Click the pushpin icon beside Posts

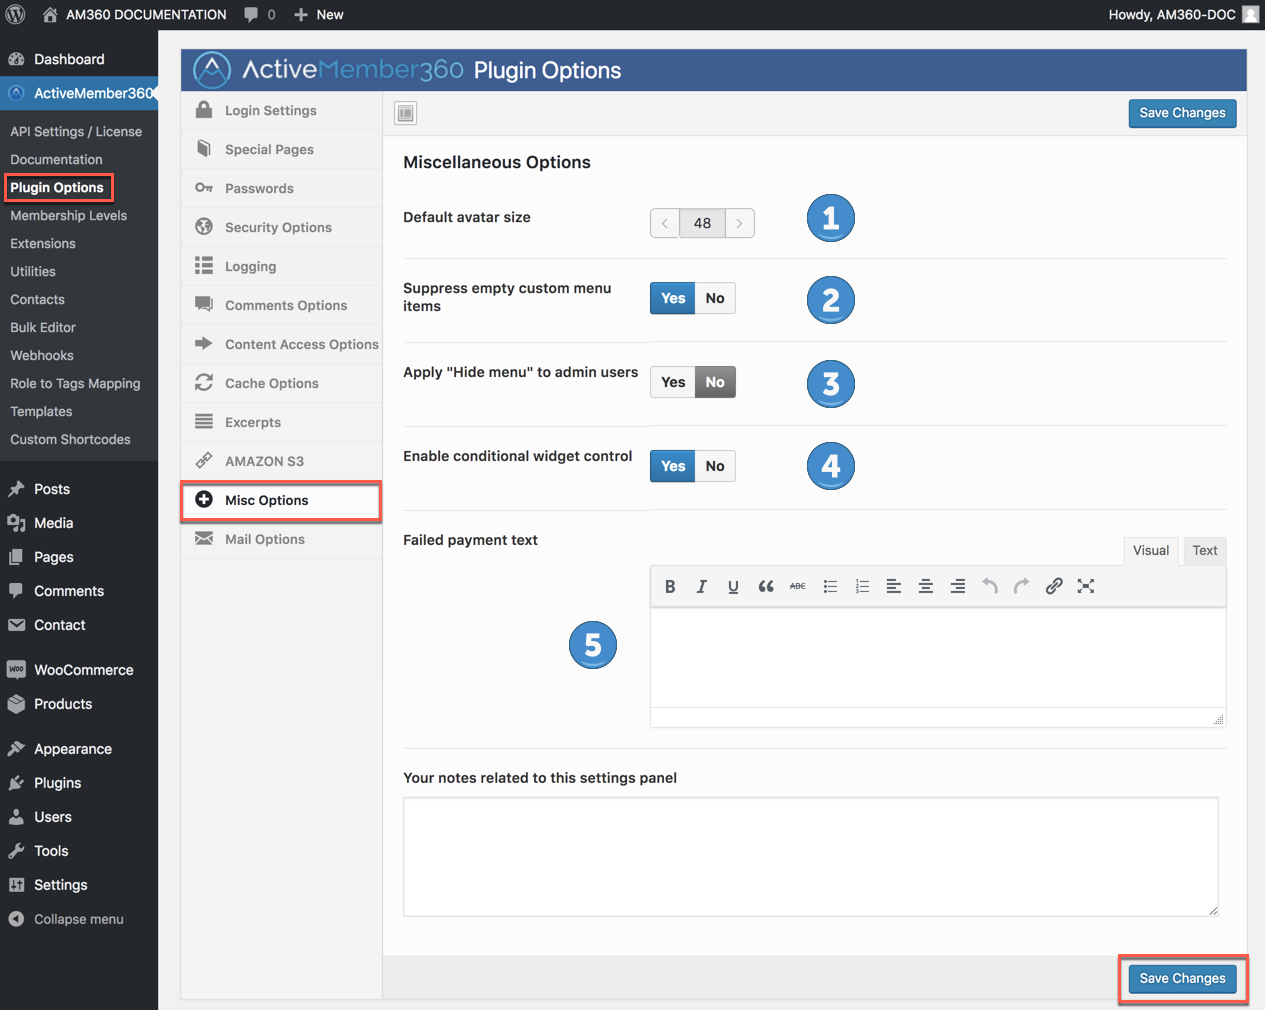[16, 489]
